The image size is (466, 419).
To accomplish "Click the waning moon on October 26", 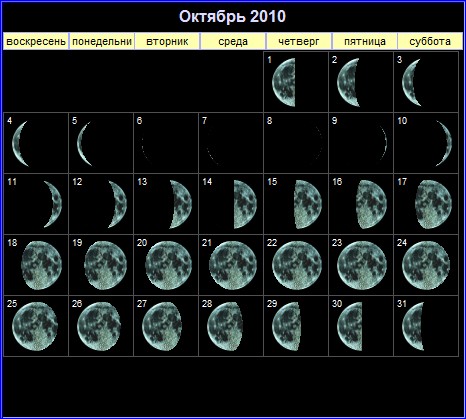I will pyautogui.click(x=99, y=326).
